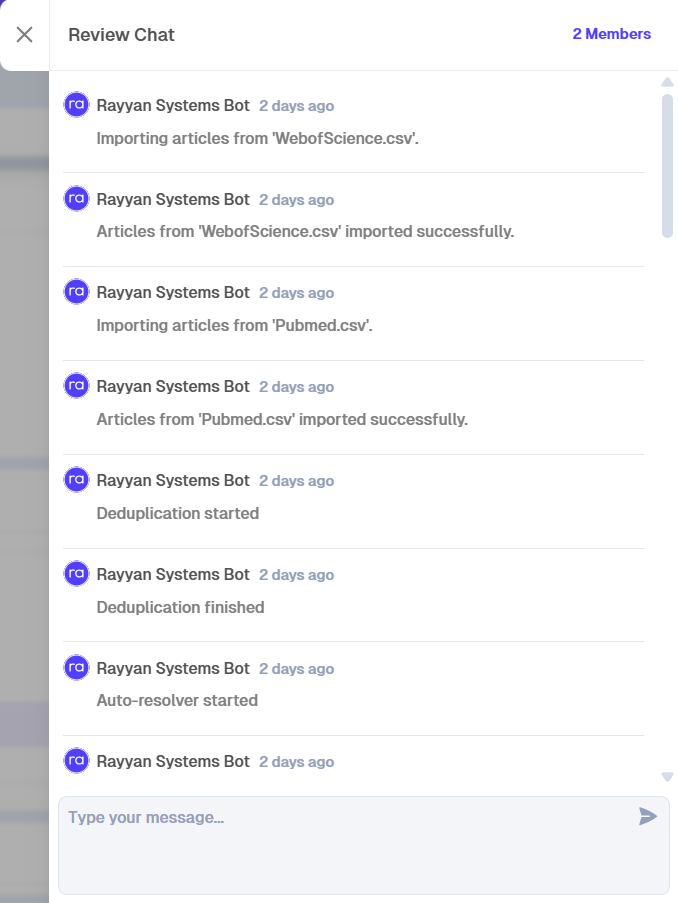Image resolution: width=678 pixels, height=903 pixels.
Task: Click bot avatar beside Auto-resolver started
Action: [76, 667]
